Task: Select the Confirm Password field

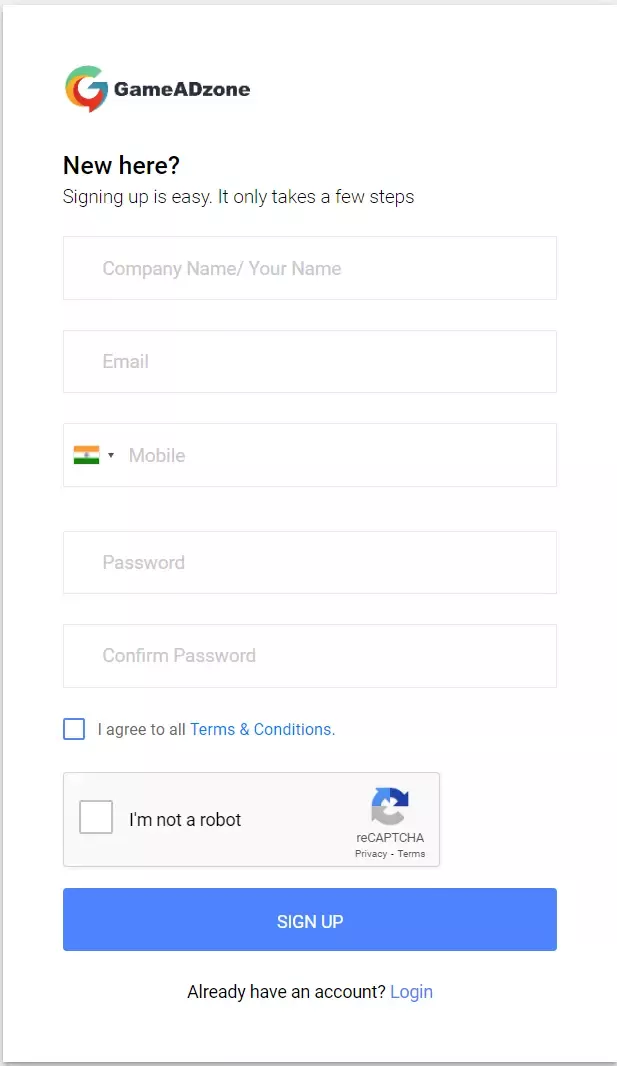Action: tap(310, 655)
